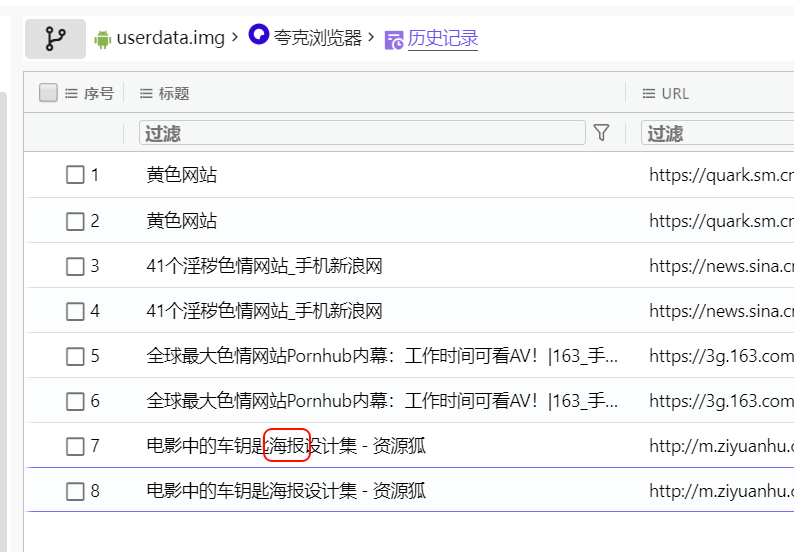Check the checkbox for row 7
The image size is (794, 552).
pos(75,446)
